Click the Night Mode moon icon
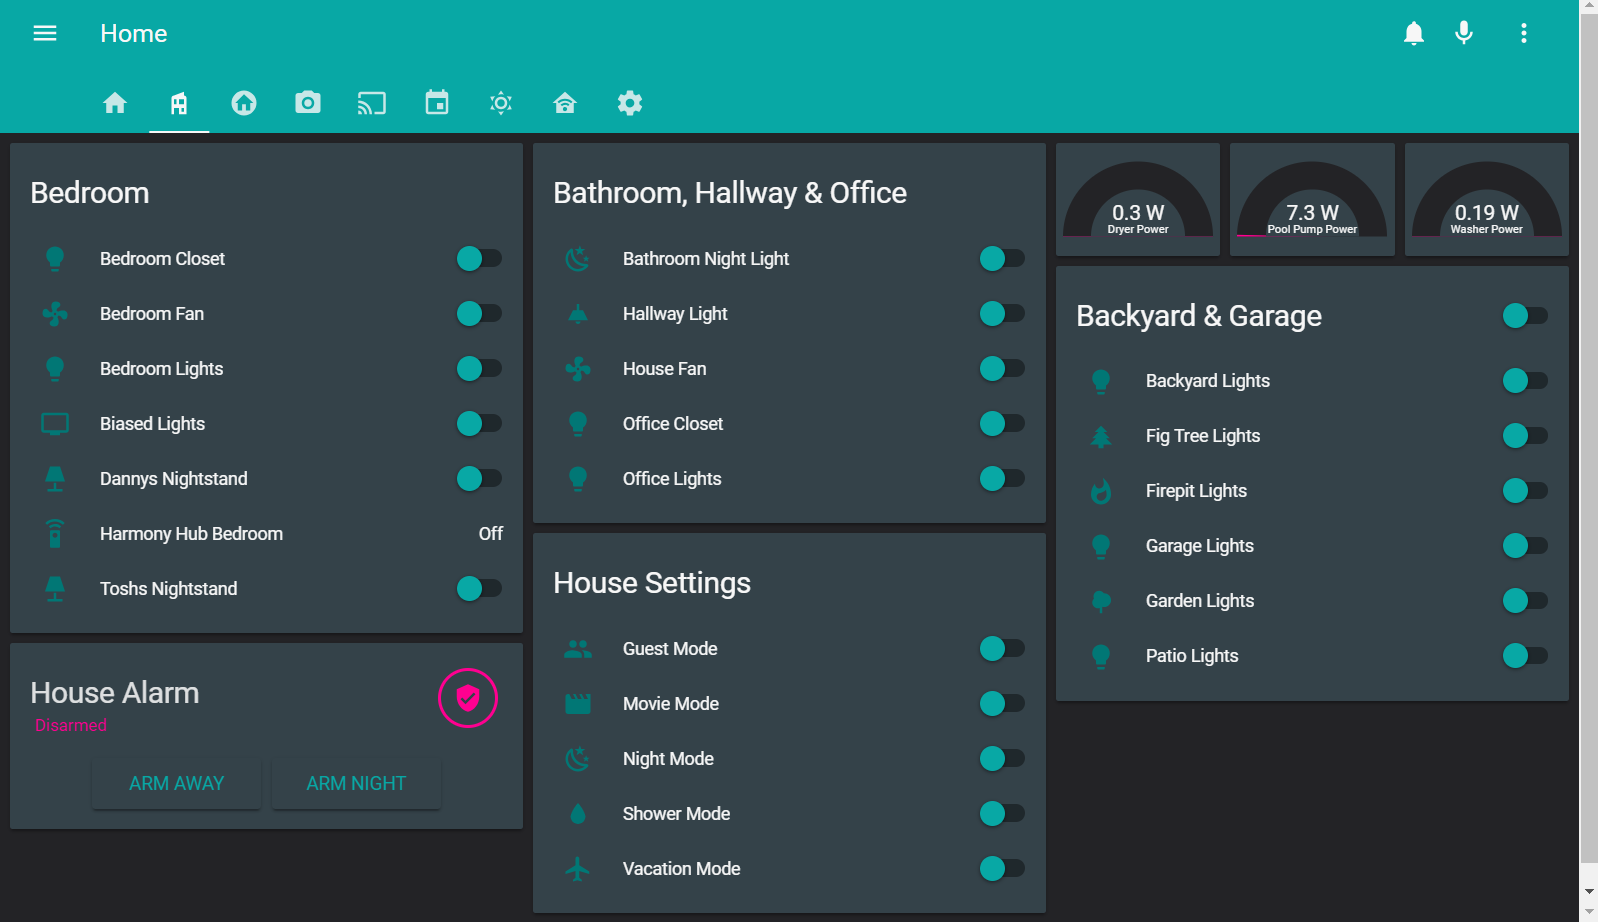Screen dimensions: 1598x922 (x=578, y=758)
